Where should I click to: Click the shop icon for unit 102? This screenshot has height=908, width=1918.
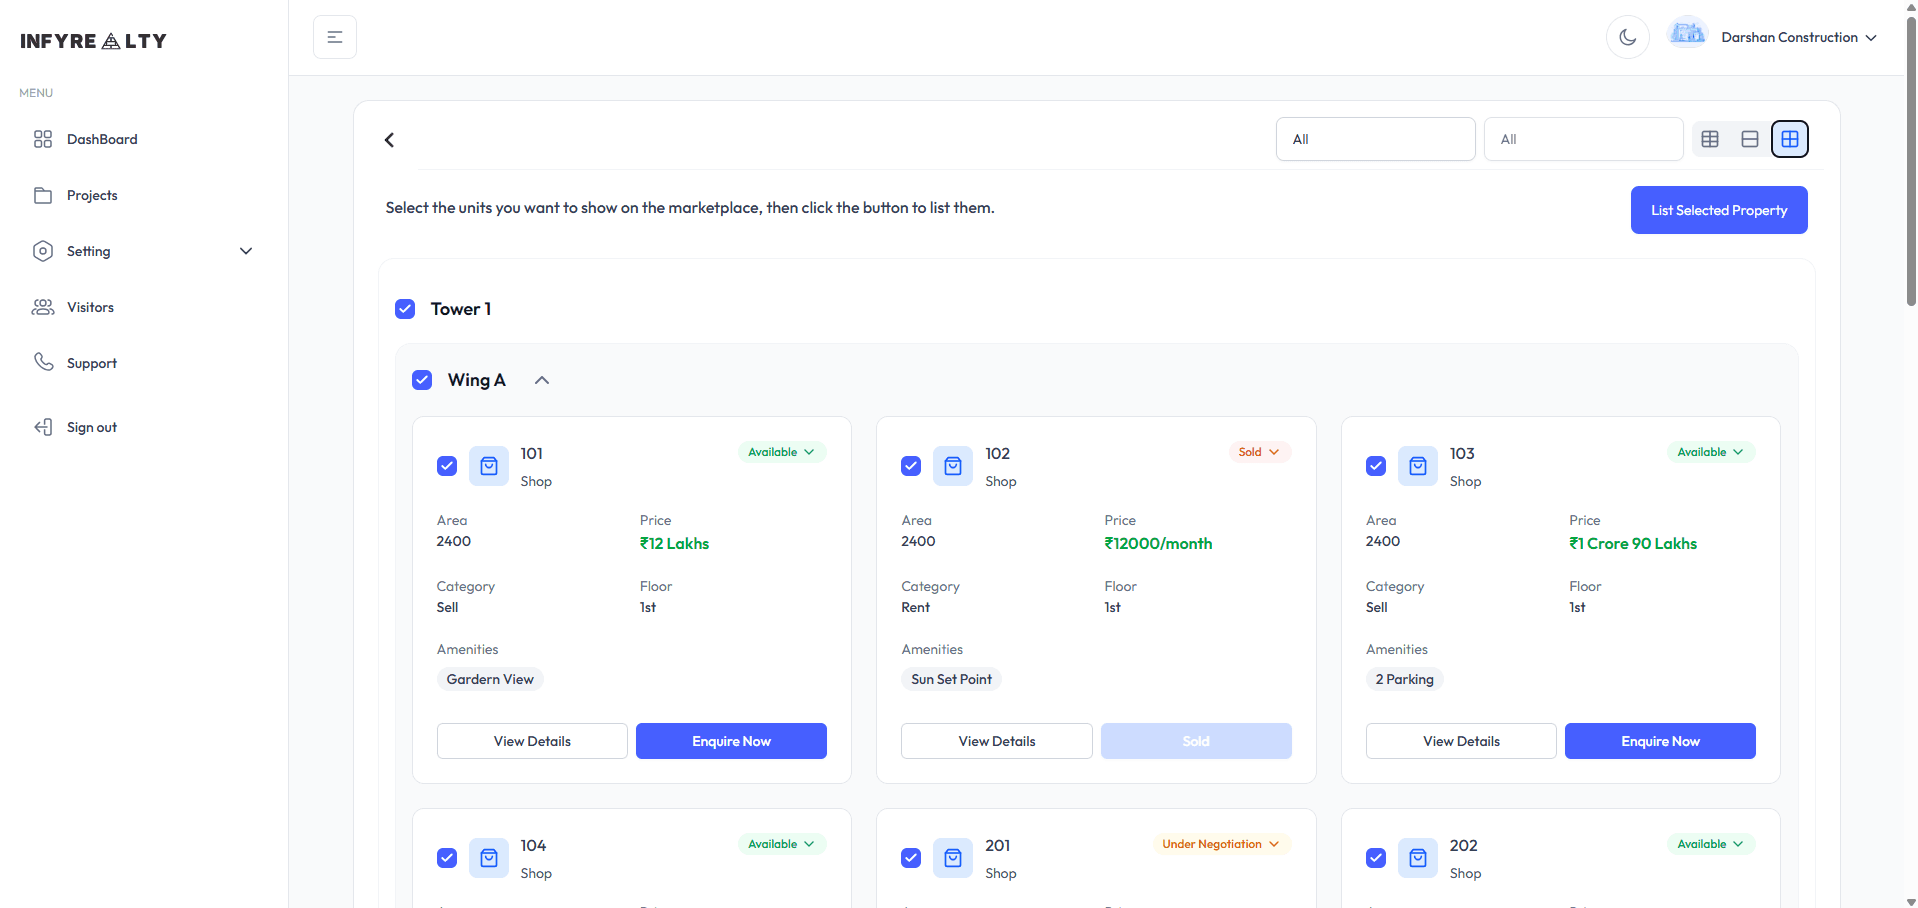click(x=953, y=466)
